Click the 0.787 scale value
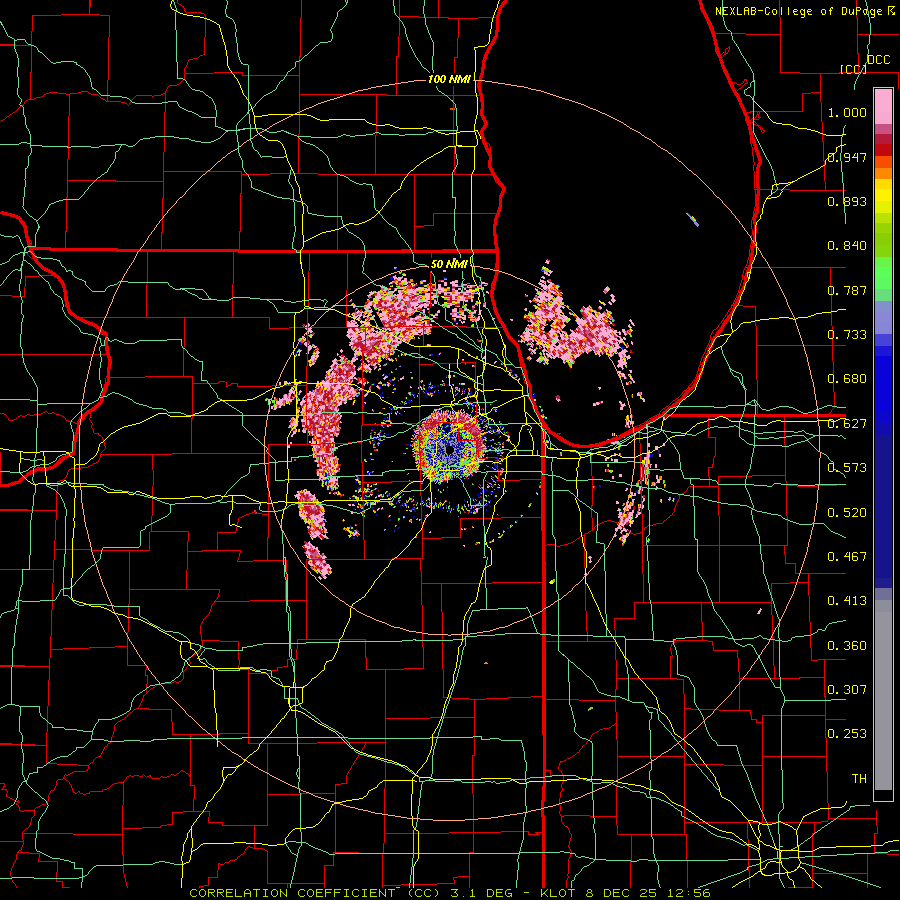This screenshot has height=900, width=900. click(x=847, y=290)
